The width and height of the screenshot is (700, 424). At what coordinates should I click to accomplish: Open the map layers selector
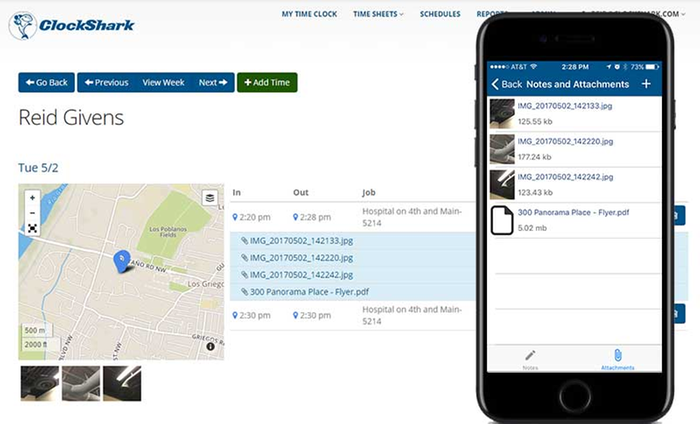(x=210, y=198)
